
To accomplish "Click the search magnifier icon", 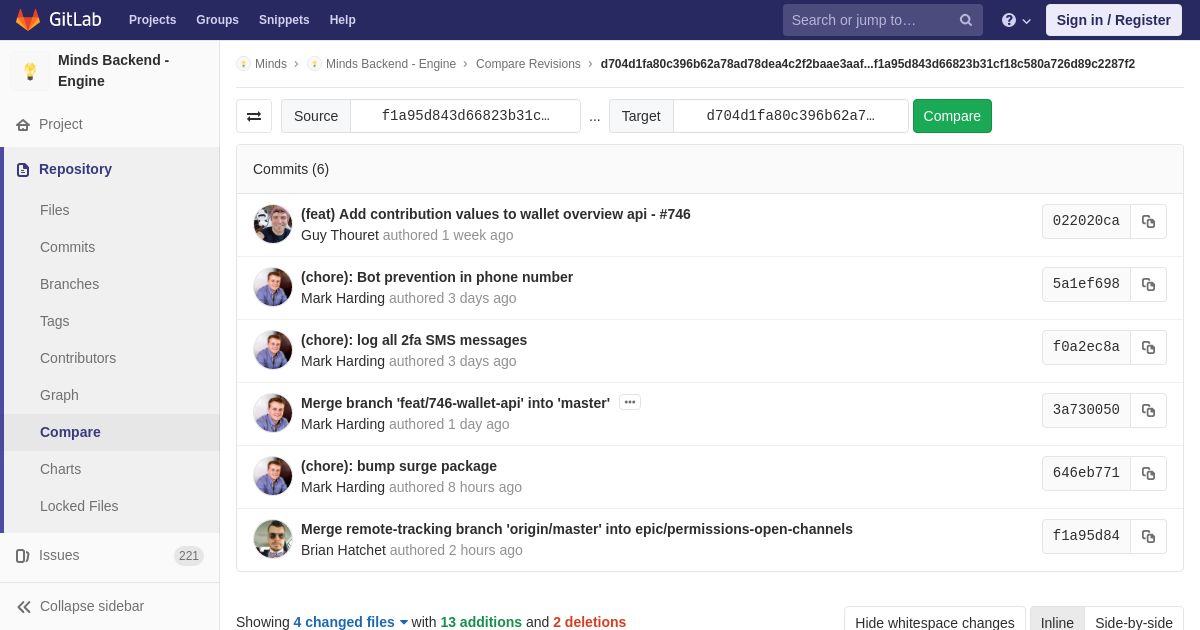I will point(965,20).
